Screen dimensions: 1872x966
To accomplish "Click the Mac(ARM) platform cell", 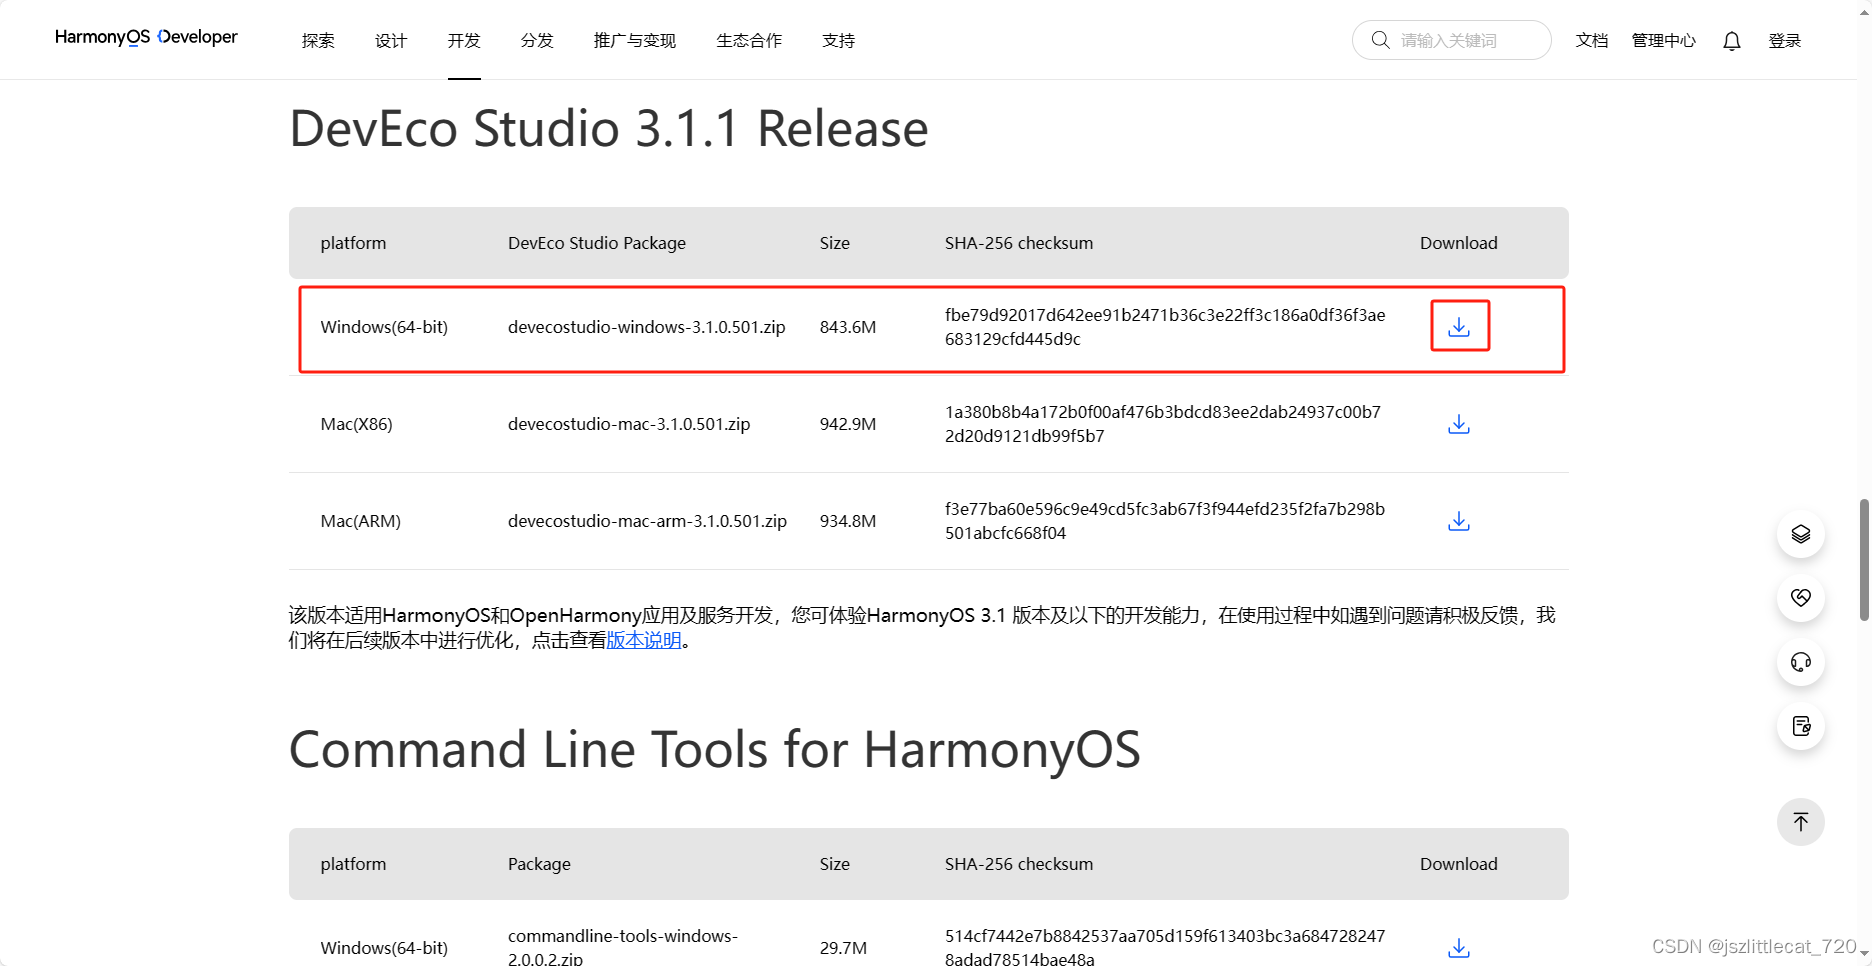I will (361, 521).
